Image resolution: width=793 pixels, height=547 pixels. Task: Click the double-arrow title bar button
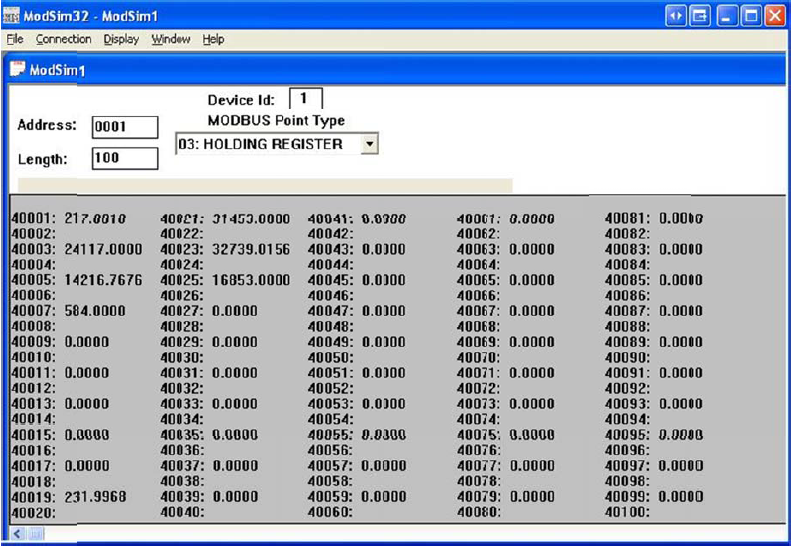point(676,16)
